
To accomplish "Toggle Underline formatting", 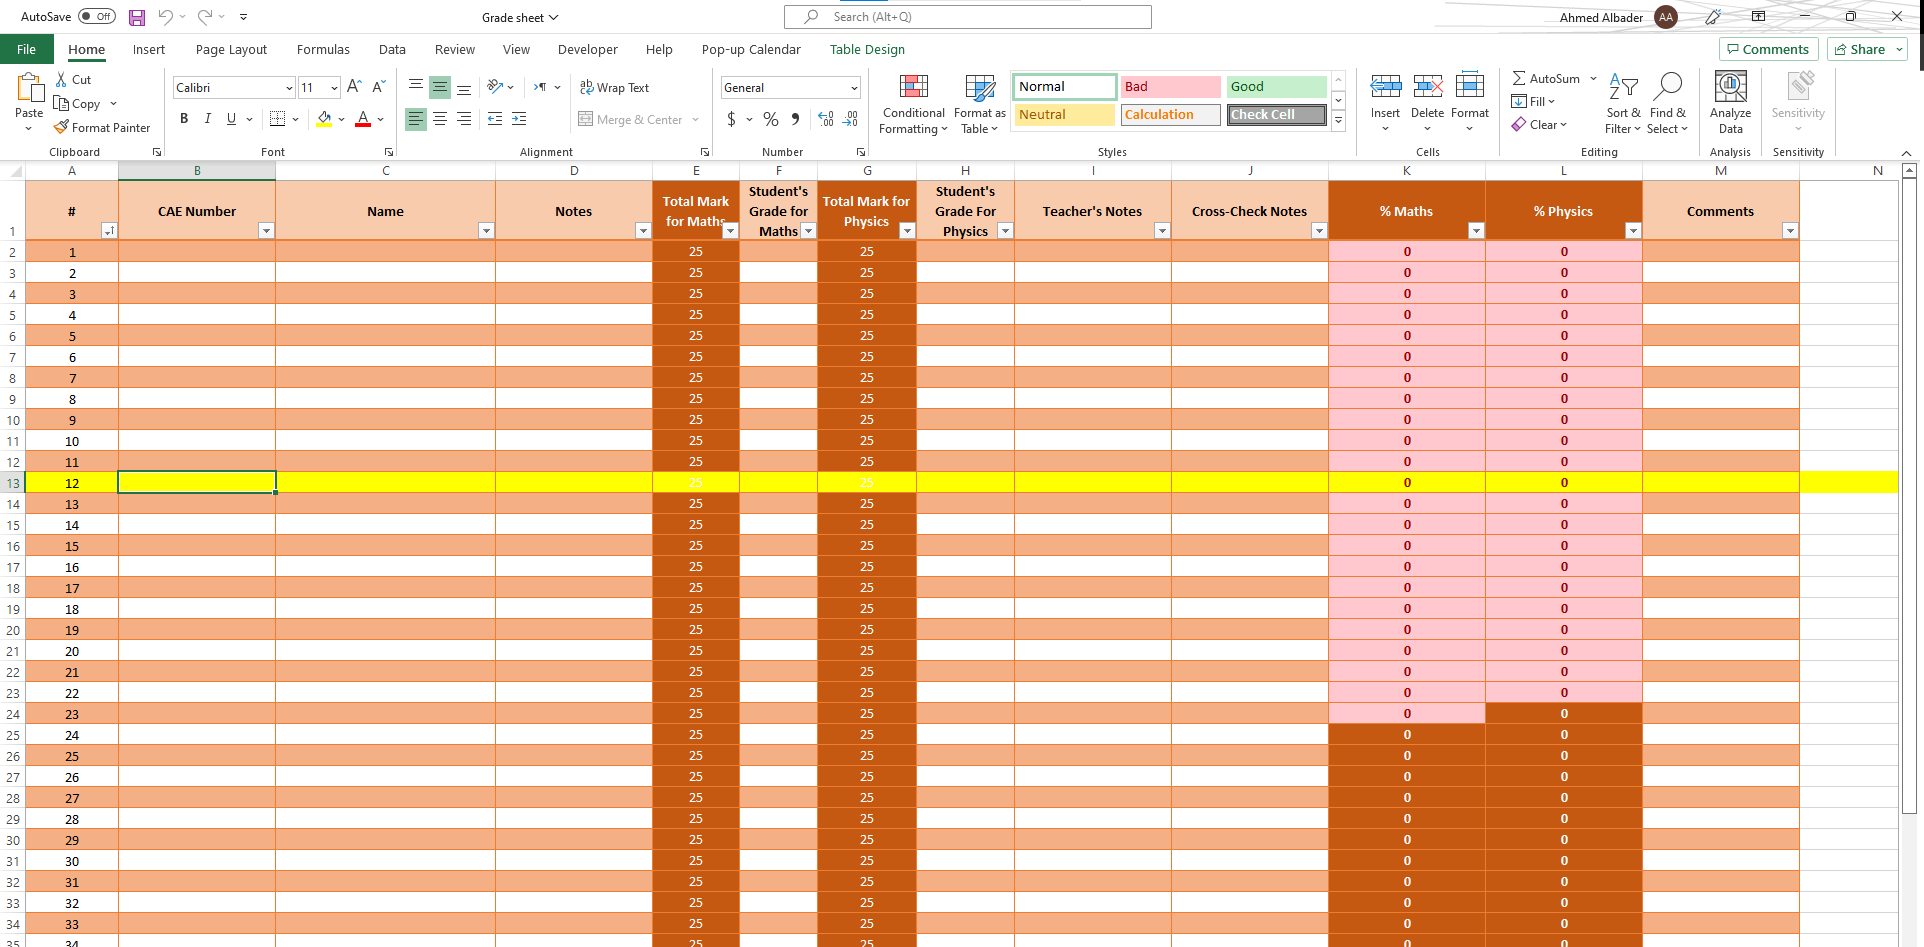I will pos(231,119).
